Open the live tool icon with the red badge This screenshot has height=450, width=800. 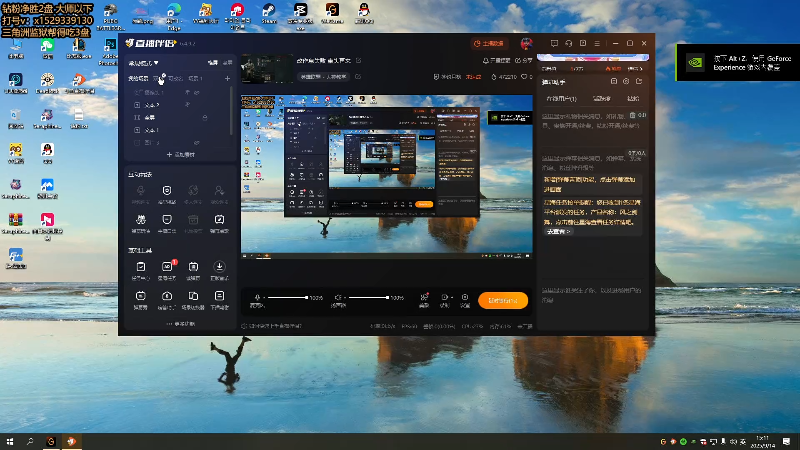[167, 266]
